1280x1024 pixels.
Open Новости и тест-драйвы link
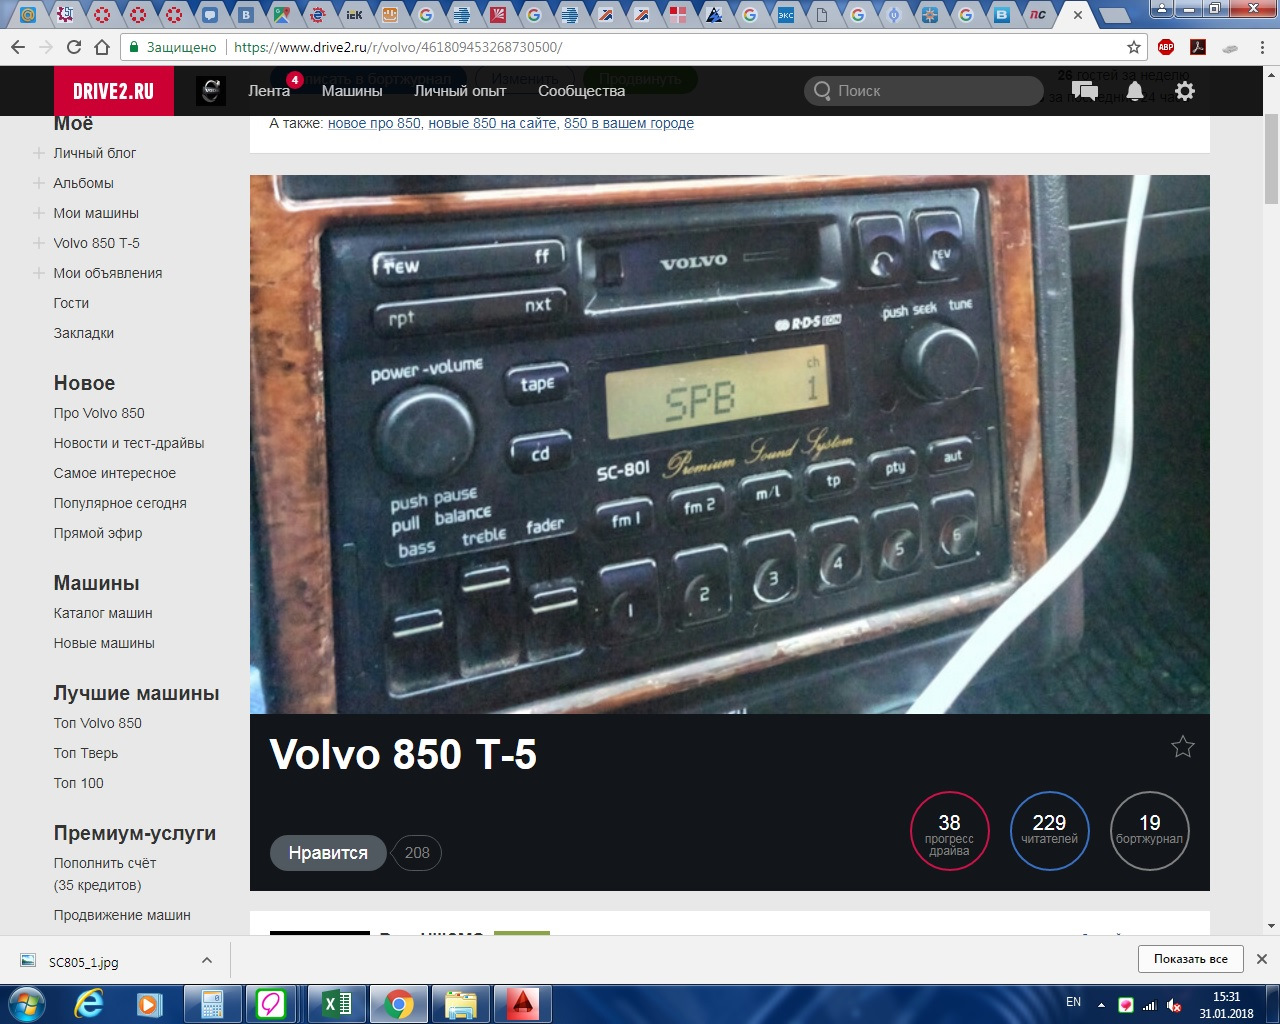(129, 443)
